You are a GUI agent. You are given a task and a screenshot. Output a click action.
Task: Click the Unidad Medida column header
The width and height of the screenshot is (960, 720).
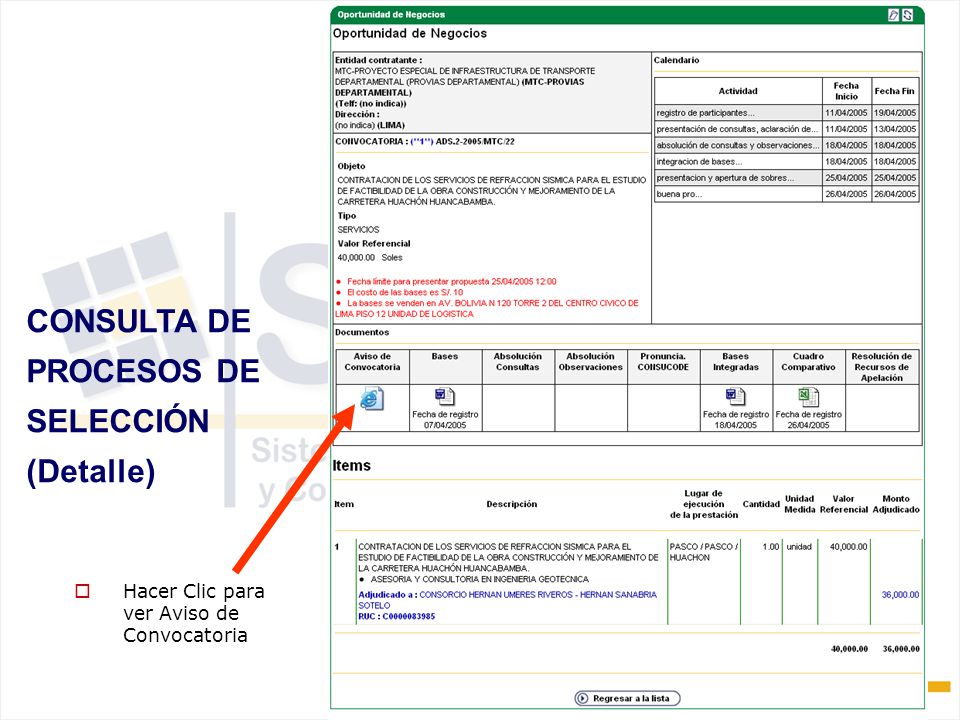pyautogui.click(x=800, y=504)
